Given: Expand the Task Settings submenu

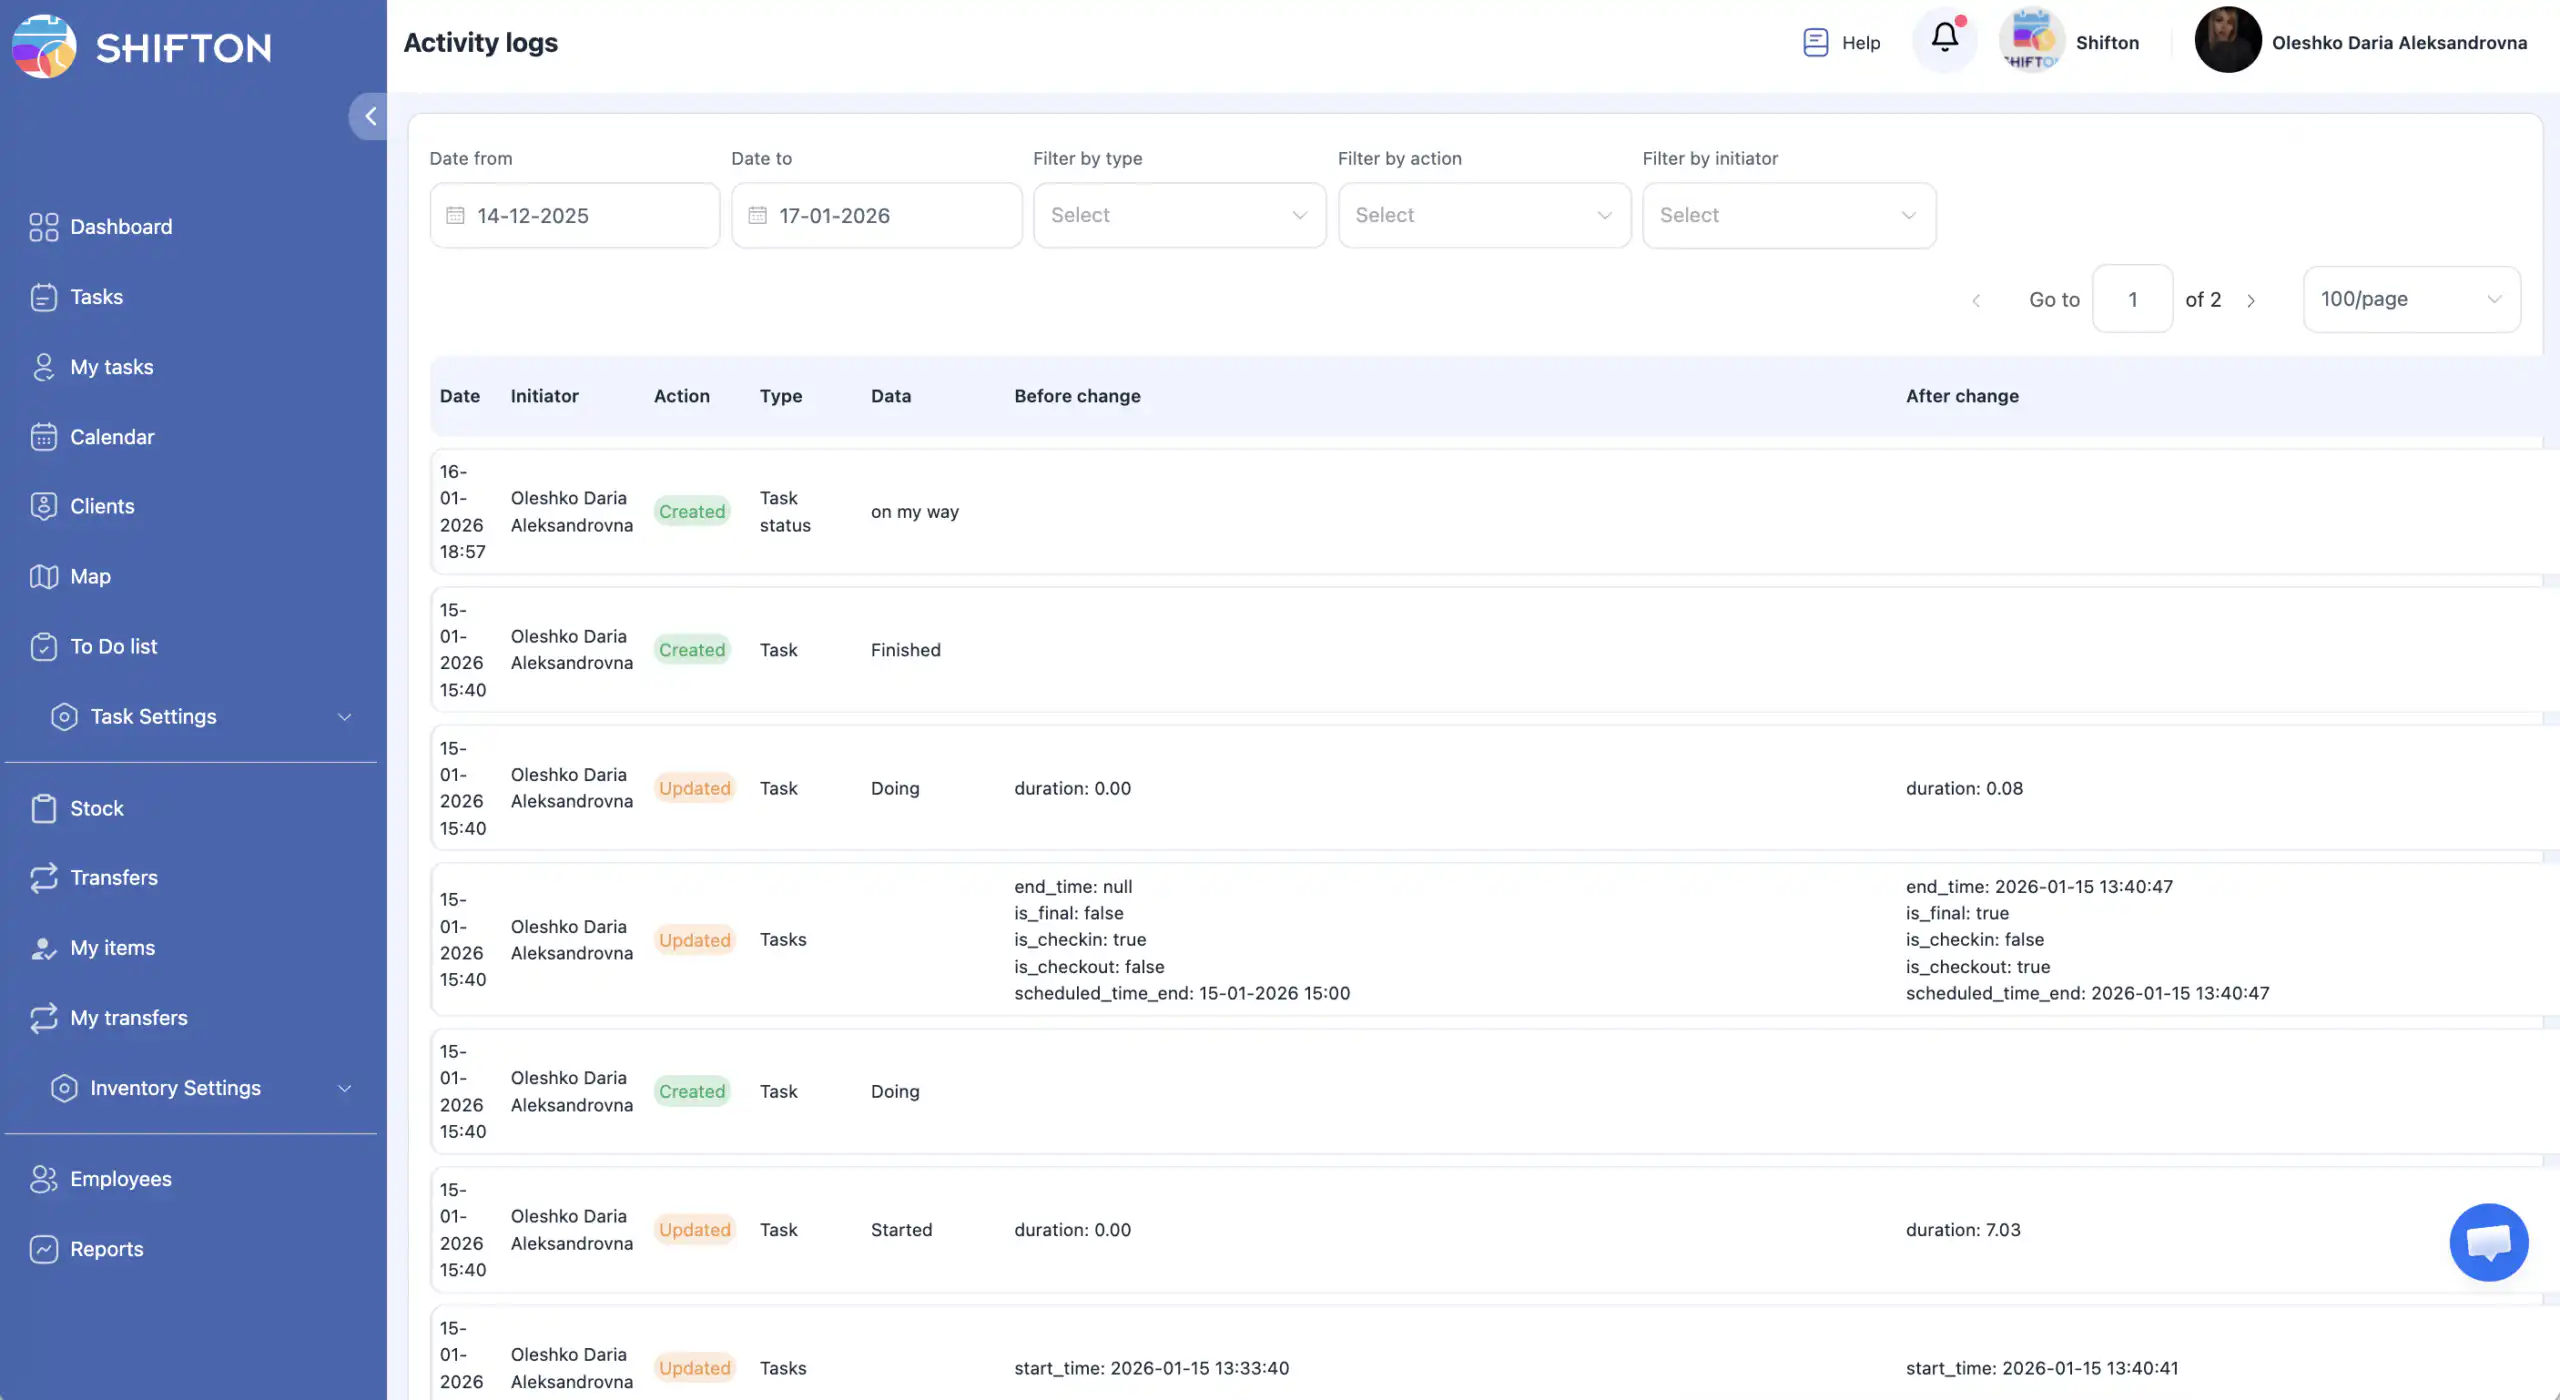Looking at the screenshot, I should [343, 716].
